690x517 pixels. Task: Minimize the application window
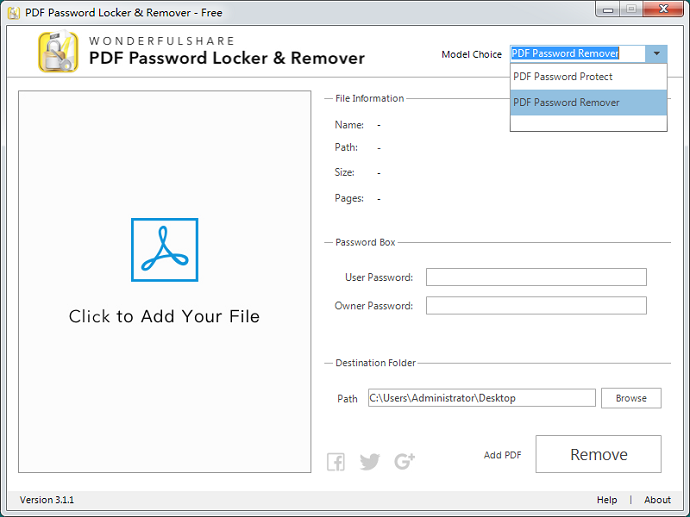tap(608, 9)
